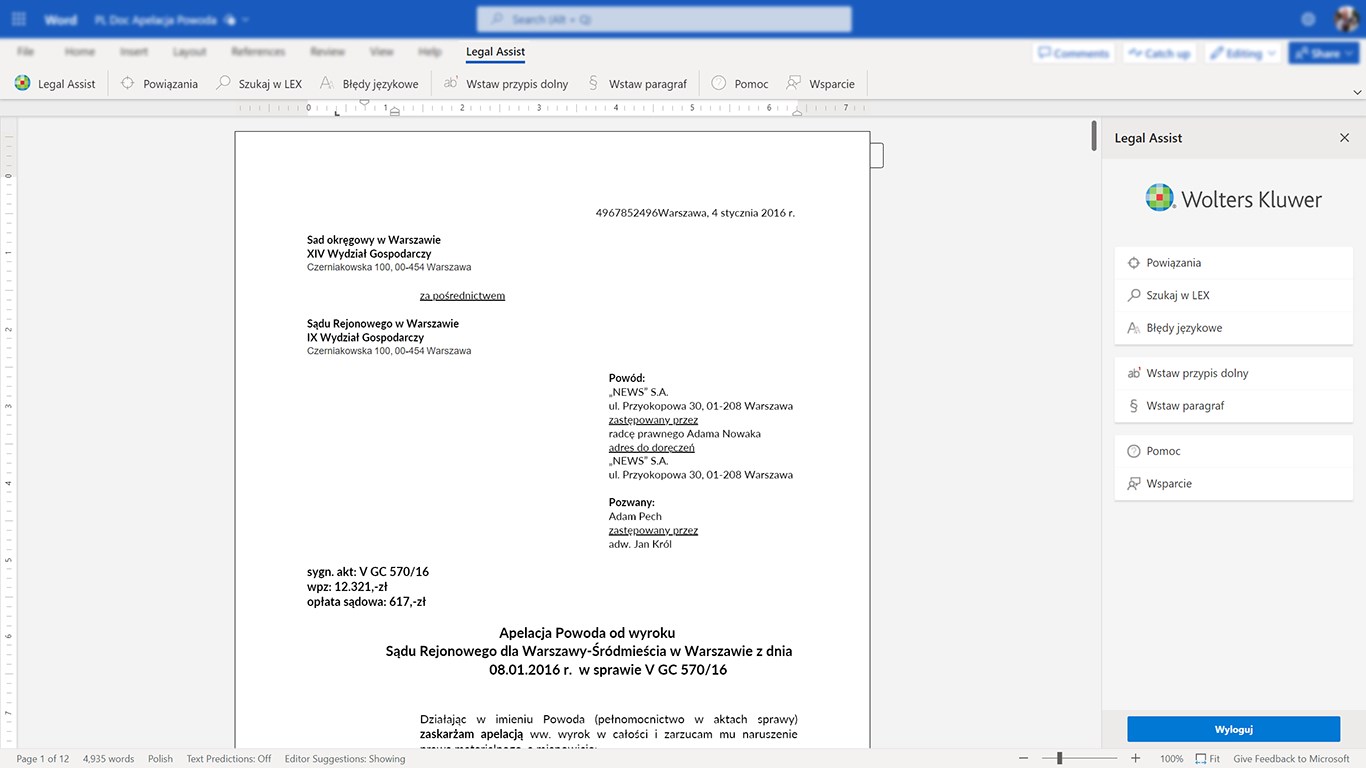
Task: Click the Search box in title bar
Action: [664, 19]
